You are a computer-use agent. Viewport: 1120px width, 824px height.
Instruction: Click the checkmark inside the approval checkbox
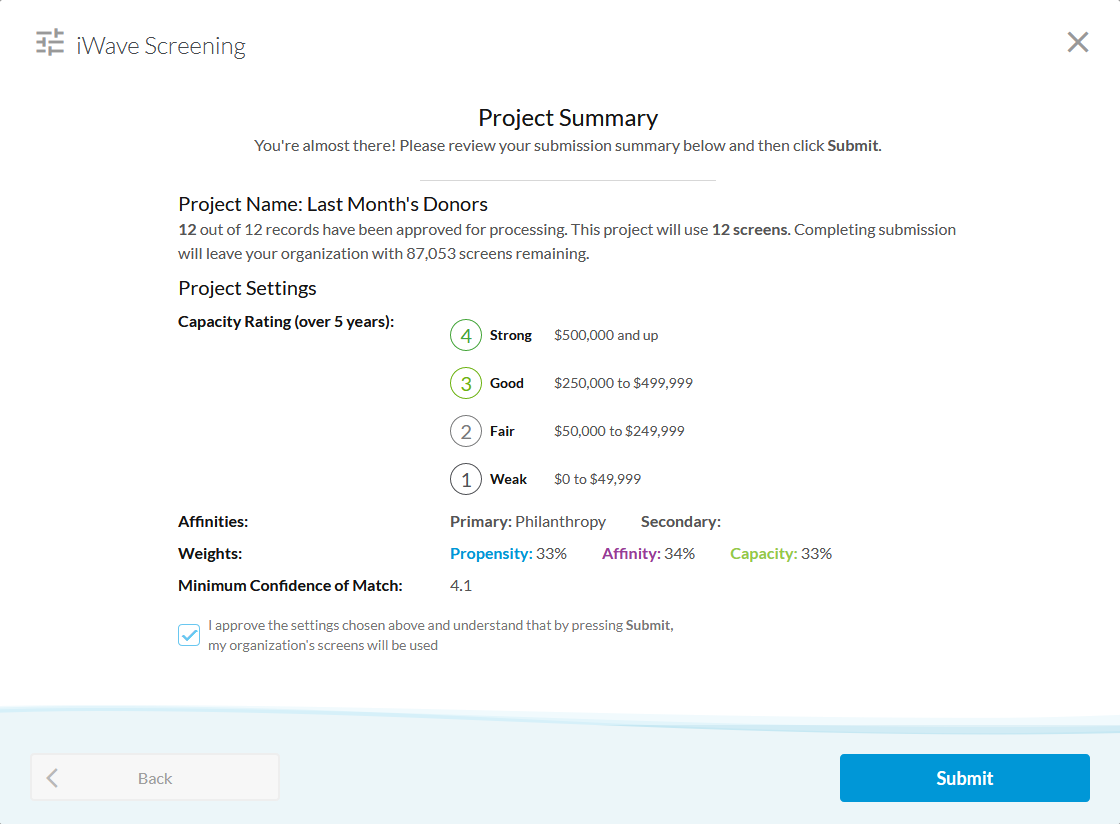188,634
